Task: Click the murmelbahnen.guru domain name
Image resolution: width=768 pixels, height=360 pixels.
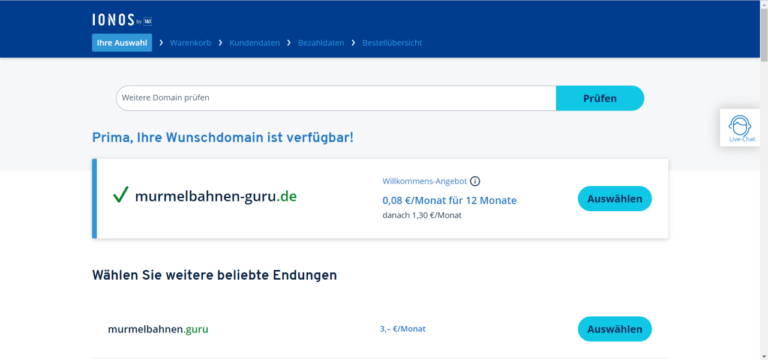Action: click(158, 329)
